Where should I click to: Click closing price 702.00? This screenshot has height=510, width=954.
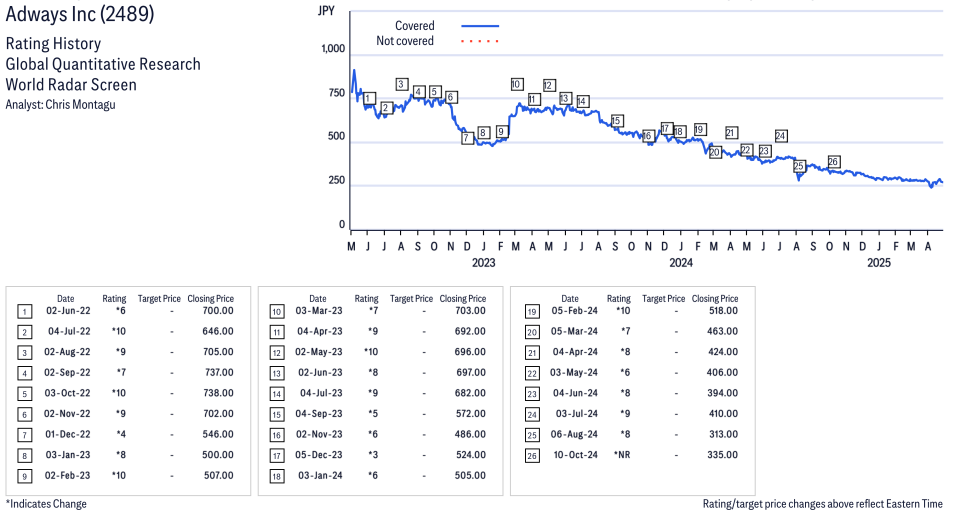pos(218,414)
